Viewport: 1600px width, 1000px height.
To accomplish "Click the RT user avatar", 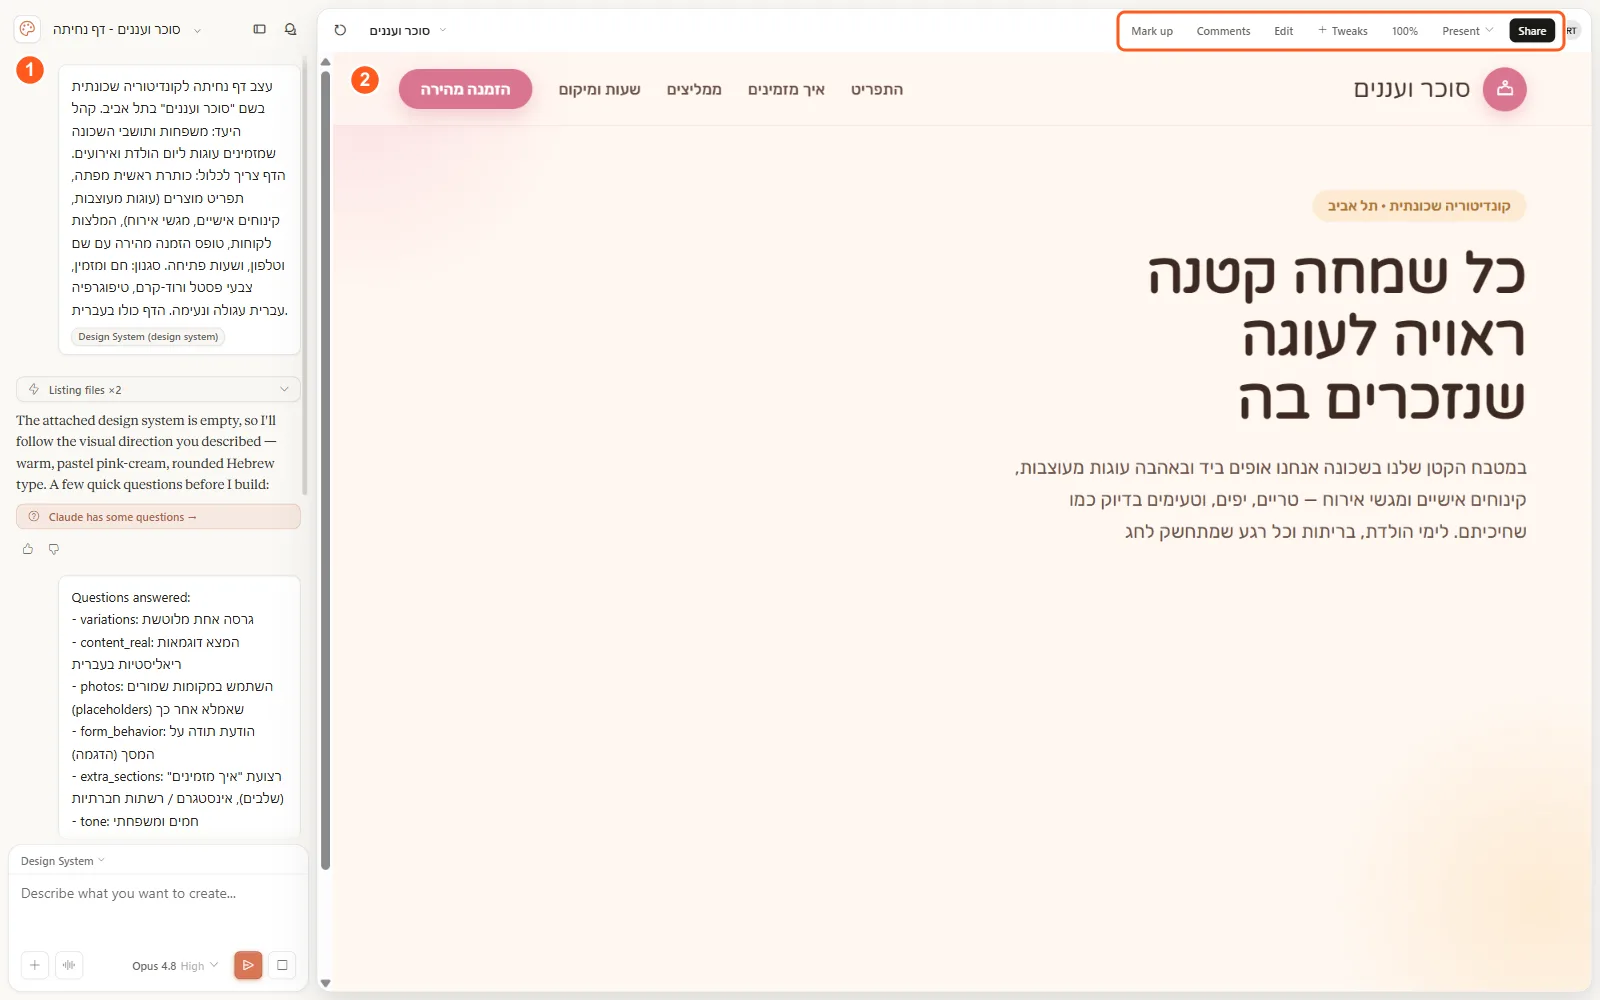I will [x=1572, y=31].
